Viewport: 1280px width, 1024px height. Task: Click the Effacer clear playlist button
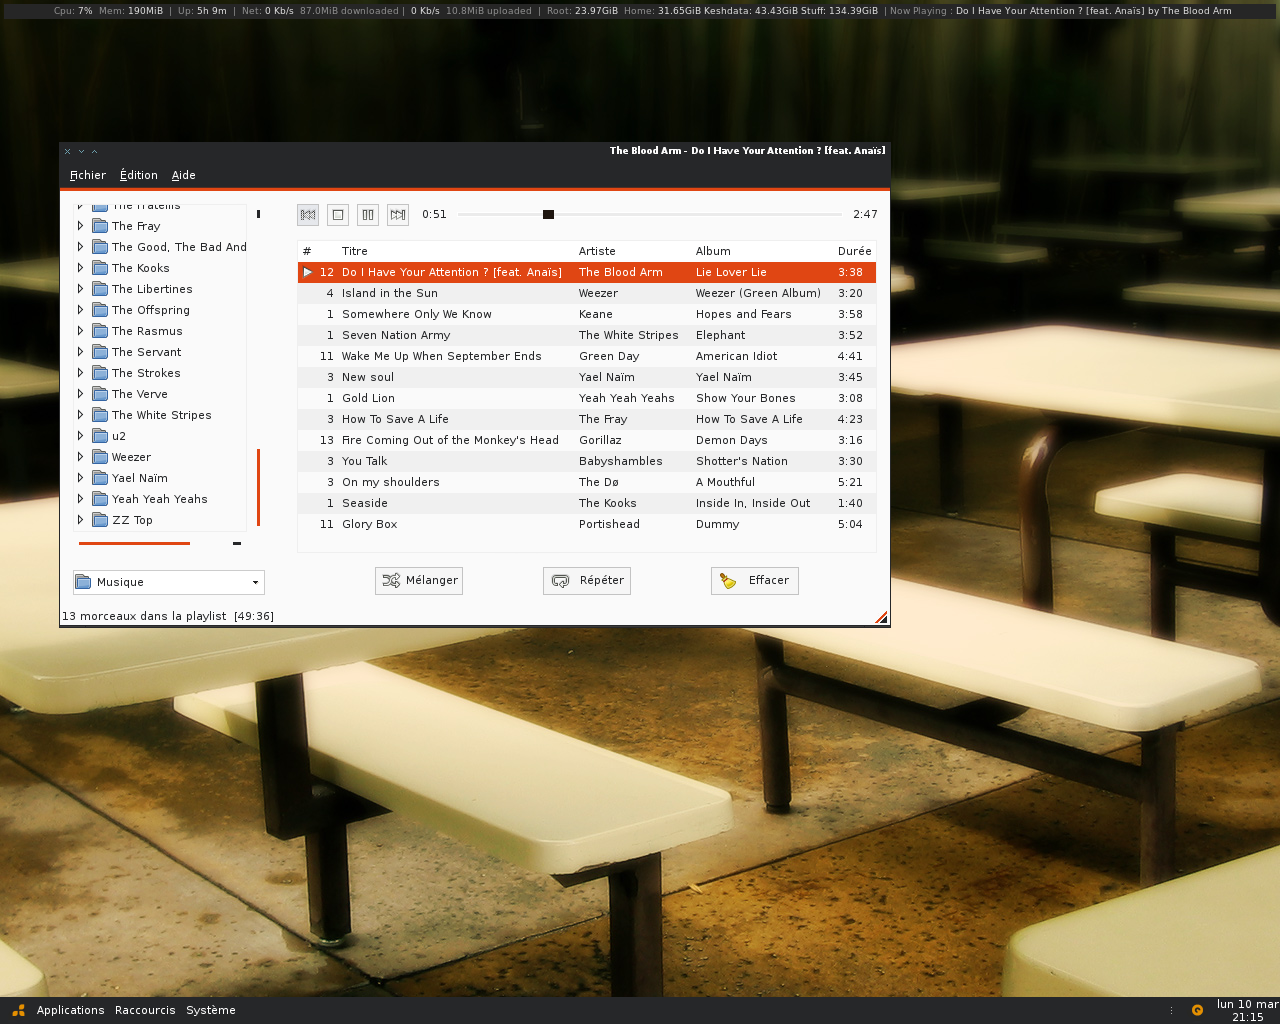click(755, 581)
